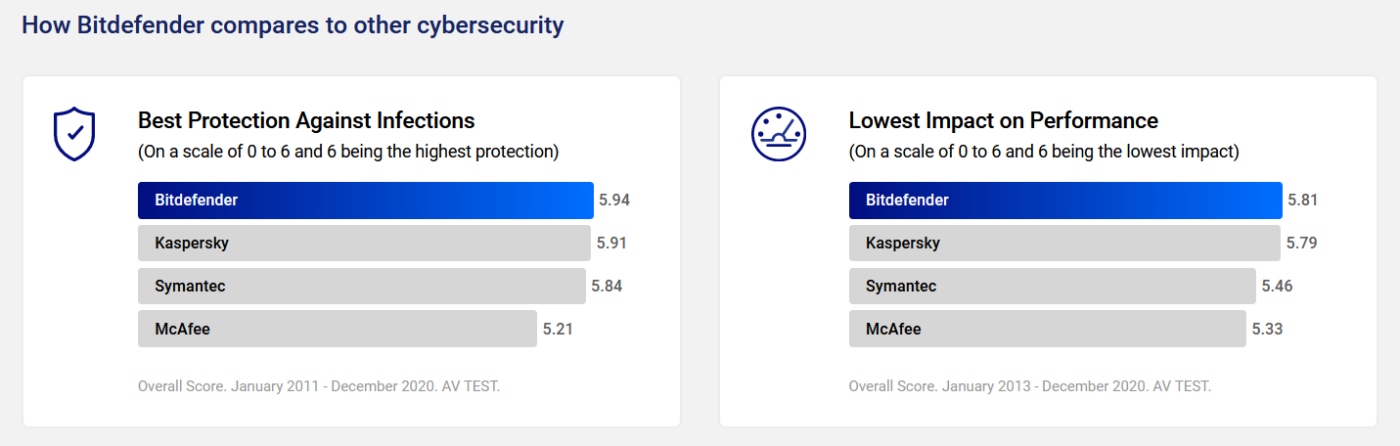Click the 5.21 McAfee protection score

[558, 329]
